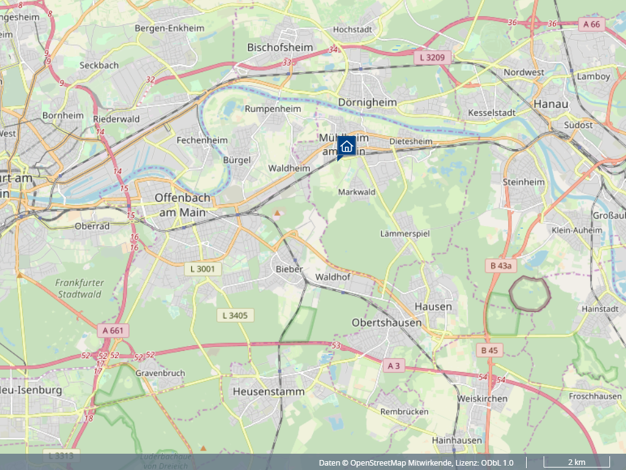Select the Hanau city label
Image resolution: width=626 pixels, height=470 pixels.
coord(551,104)
